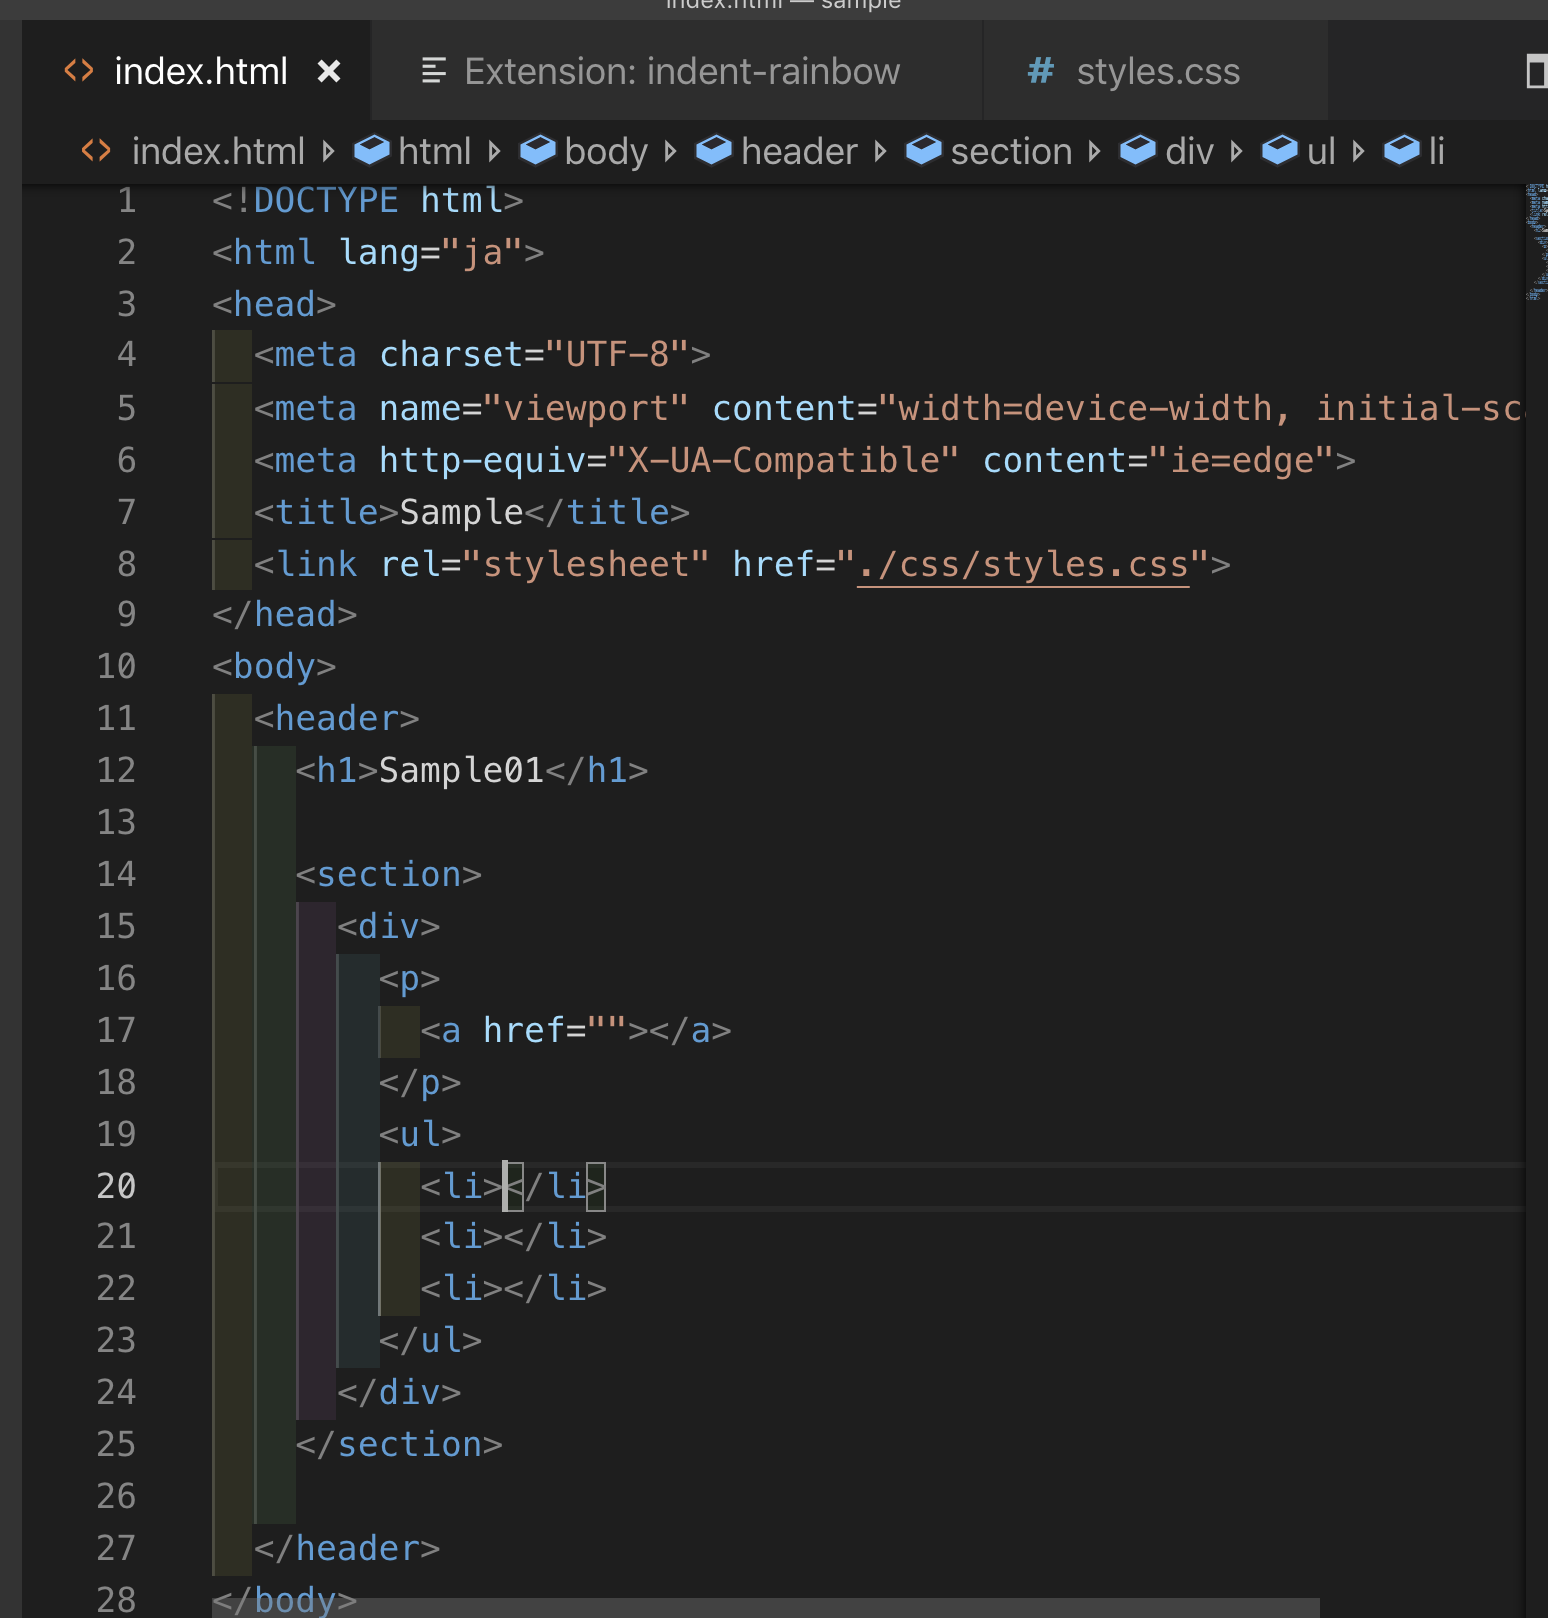The width and height of the screenshot is (1548, 1618).
Task: Select ul in the breadcrumb
Action: [x=1321, y=152]
